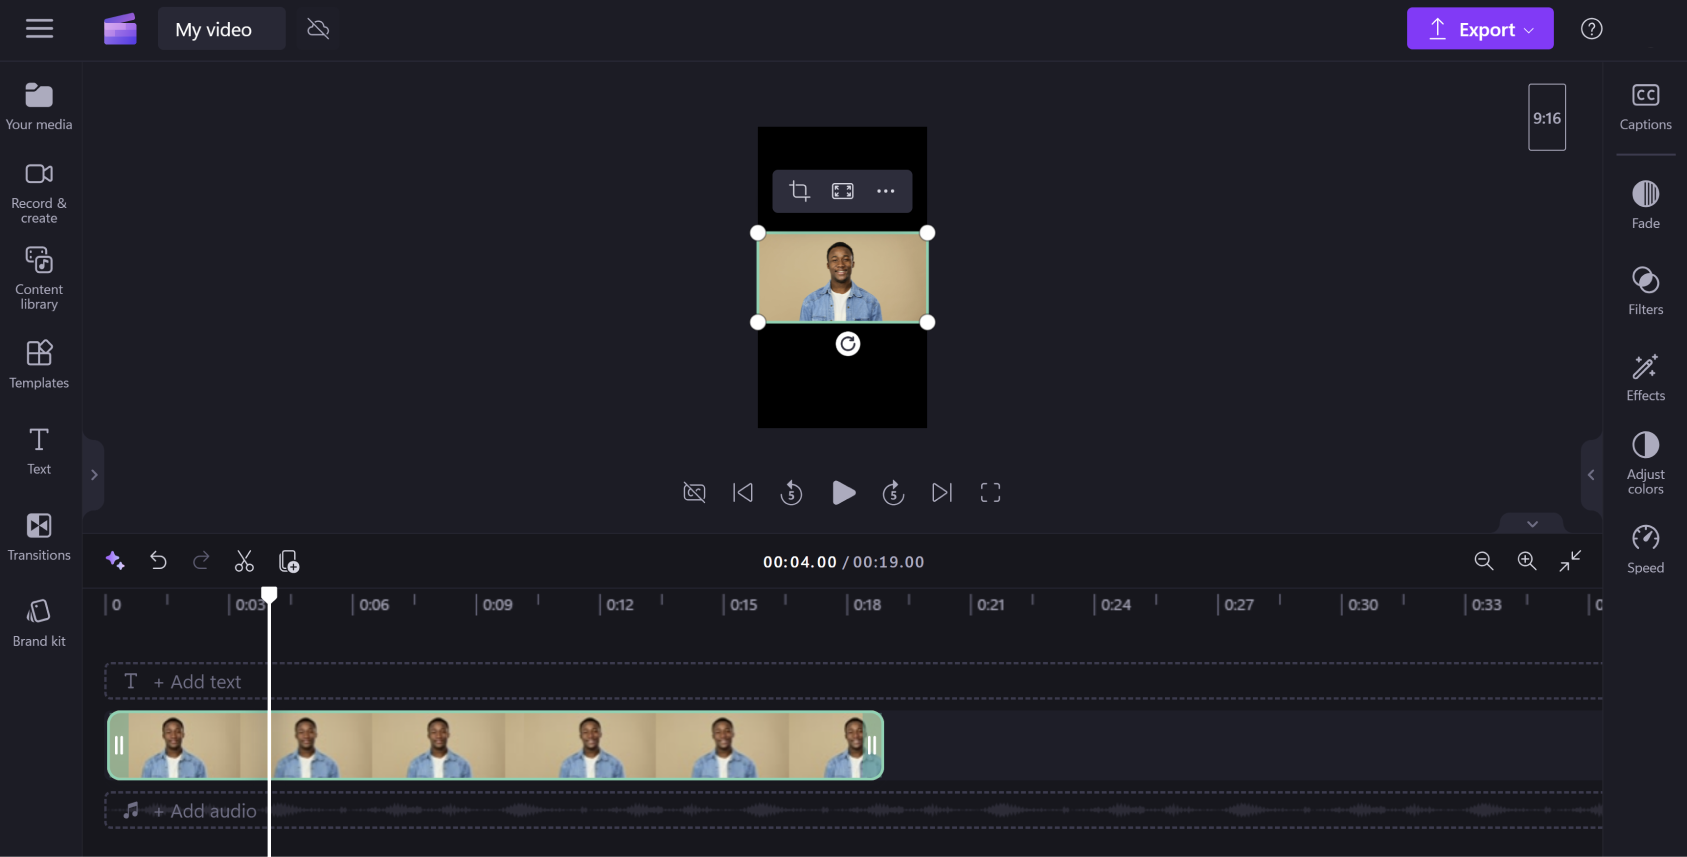Open the hamburger main menu

tap(40, 29)
